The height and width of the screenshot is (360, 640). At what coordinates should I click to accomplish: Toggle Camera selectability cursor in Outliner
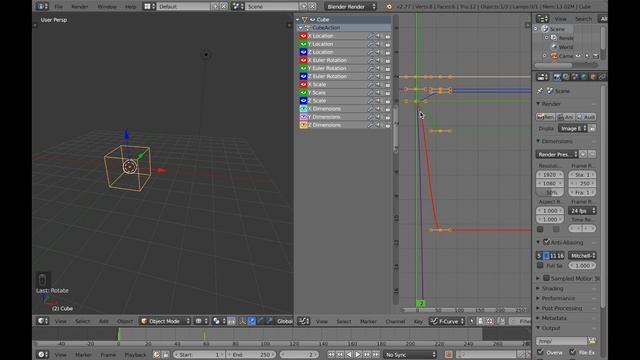point(587,56)
